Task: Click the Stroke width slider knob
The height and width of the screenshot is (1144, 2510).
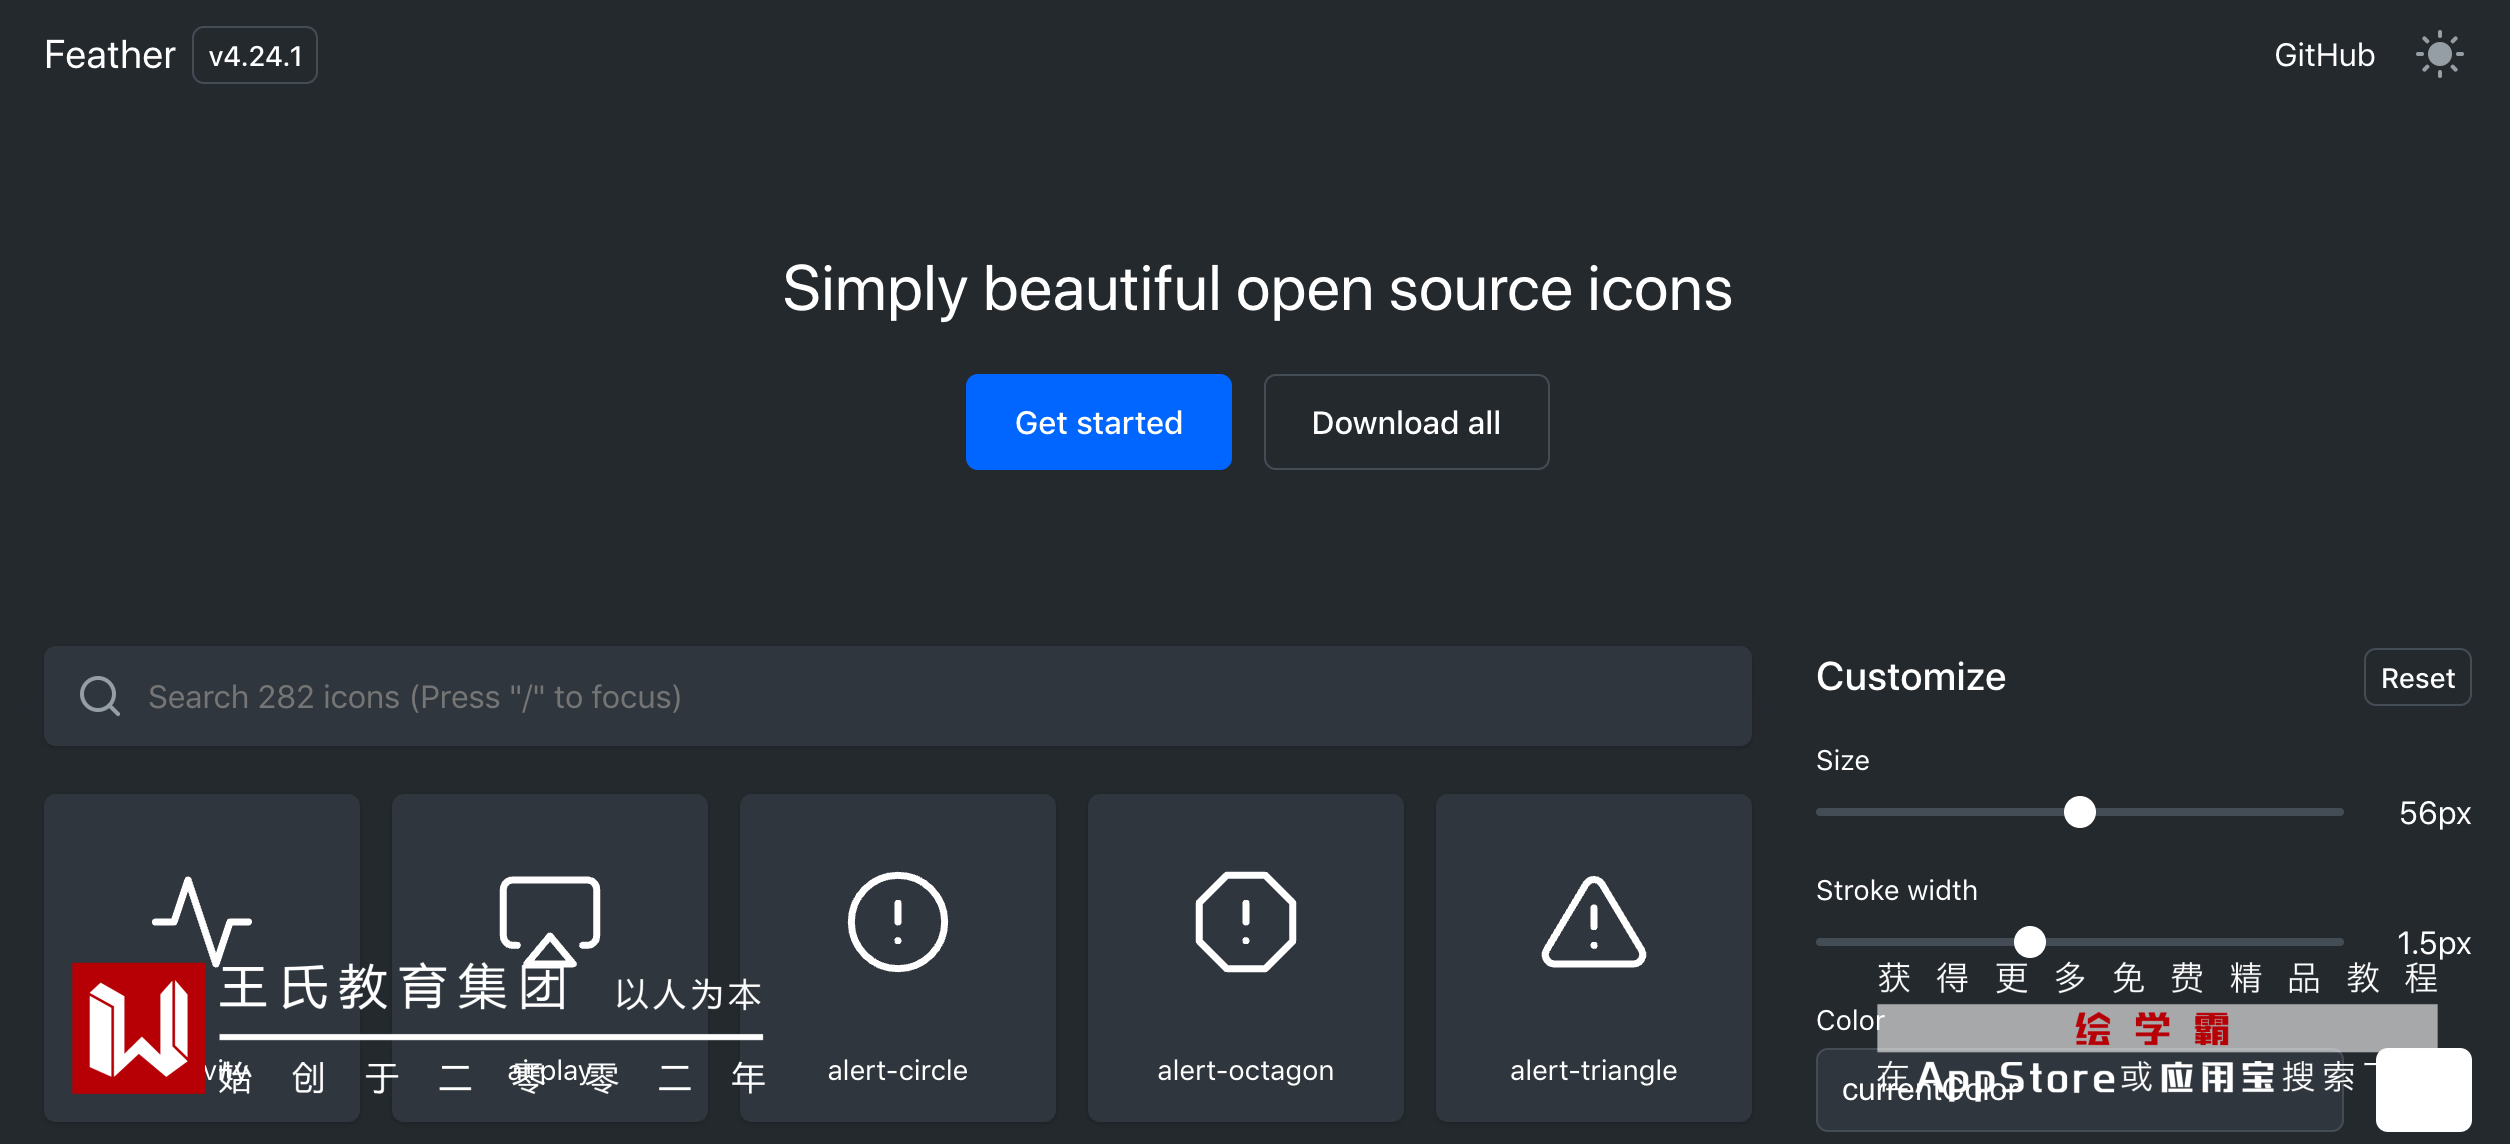Action: (2029, 941)
